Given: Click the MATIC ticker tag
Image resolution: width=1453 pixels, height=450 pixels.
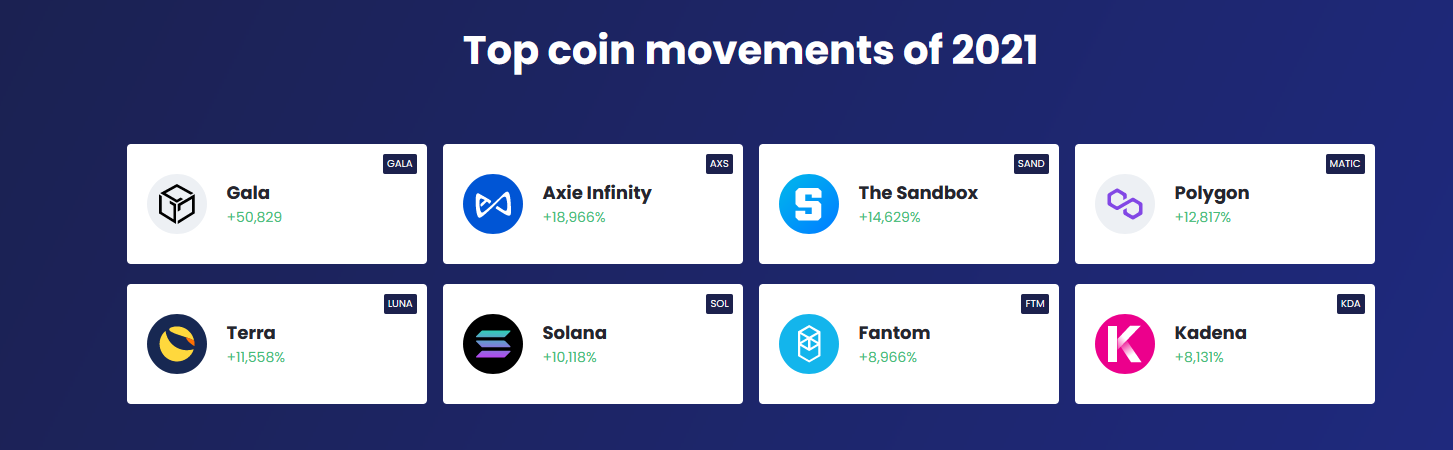Looking at the screenshot, I should (x=1345, y=164).
